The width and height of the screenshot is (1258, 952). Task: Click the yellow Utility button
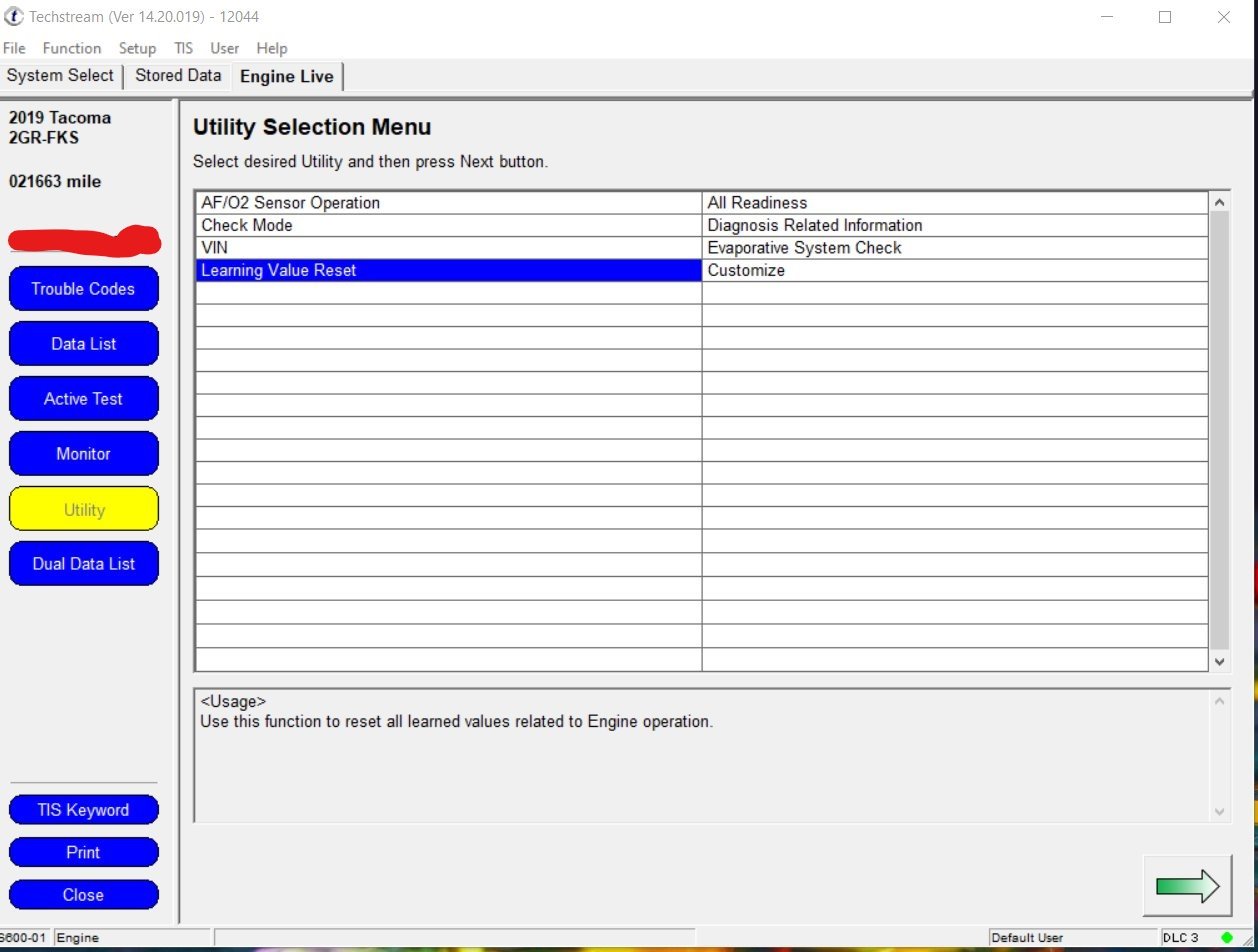coord(83,509)
